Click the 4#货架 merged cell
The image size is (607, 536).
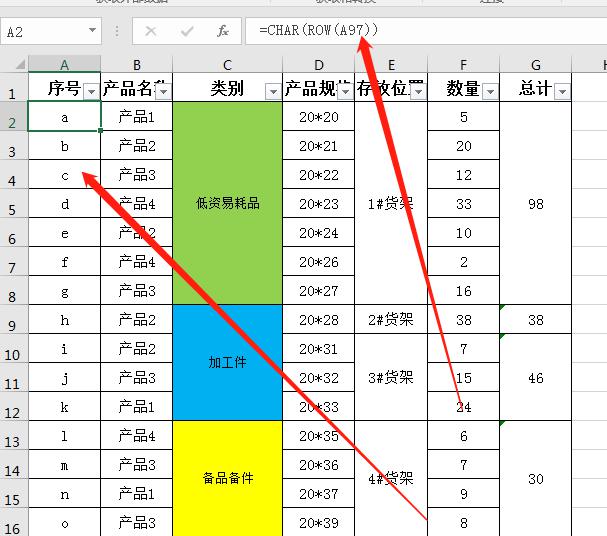click(391, 479)
